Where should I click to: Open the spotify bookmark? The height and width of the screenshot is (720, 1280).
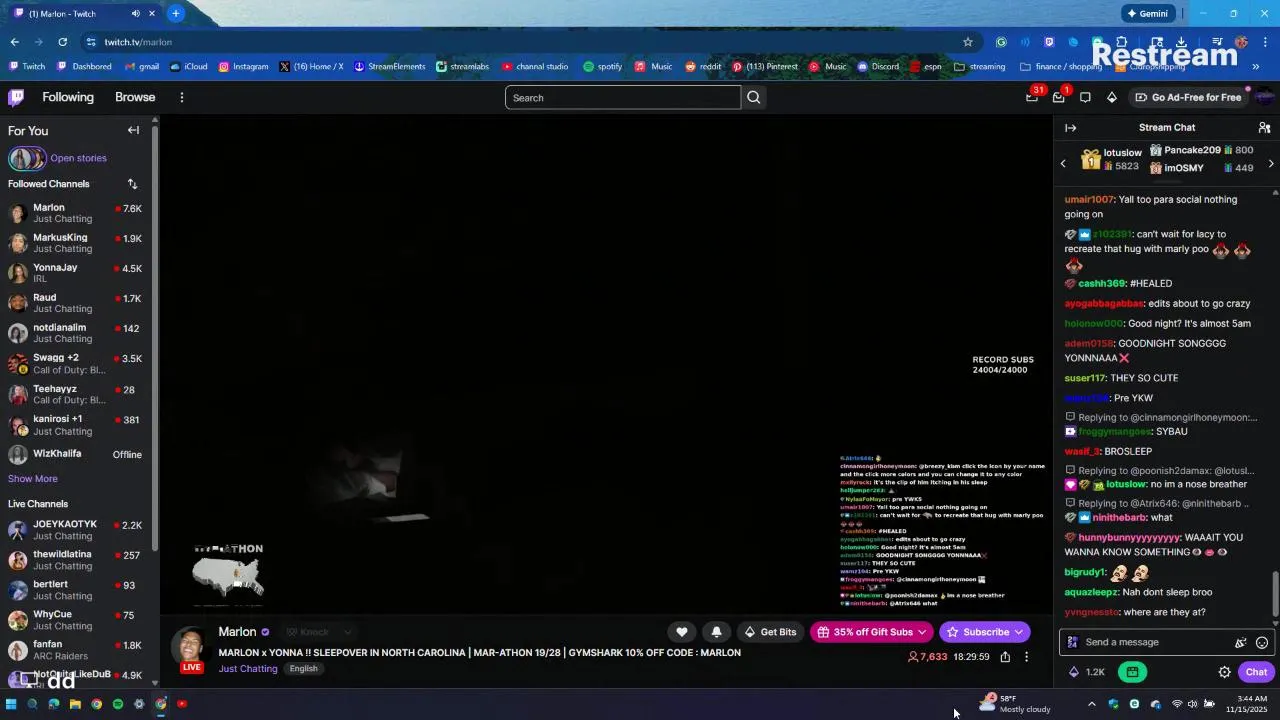pos(602,67)
